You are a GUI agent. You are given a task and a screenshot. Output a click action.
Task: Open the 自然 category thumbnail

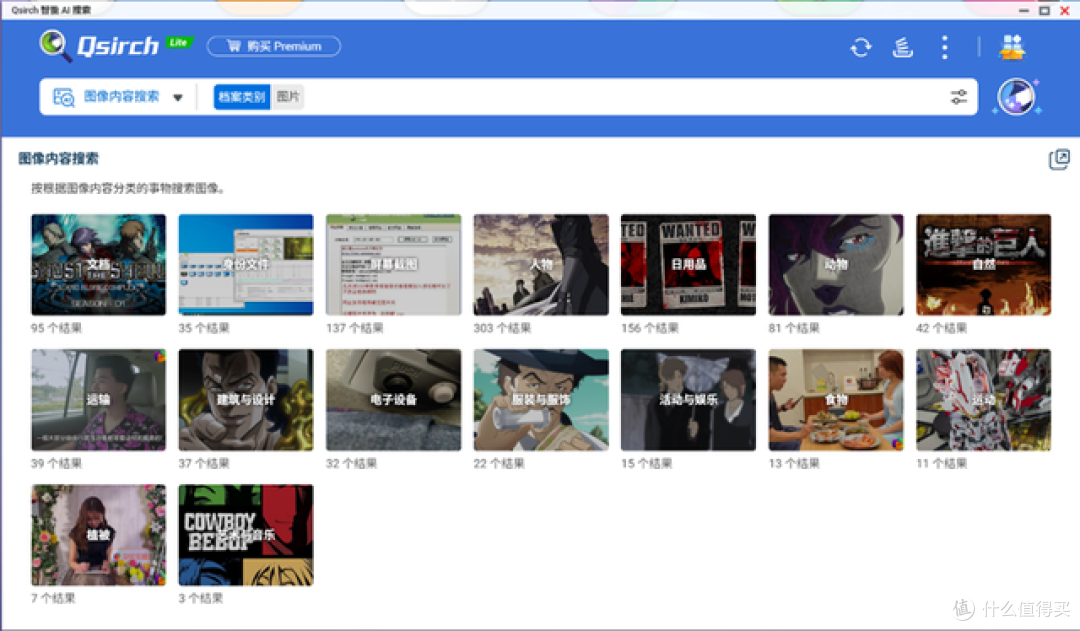984,265
